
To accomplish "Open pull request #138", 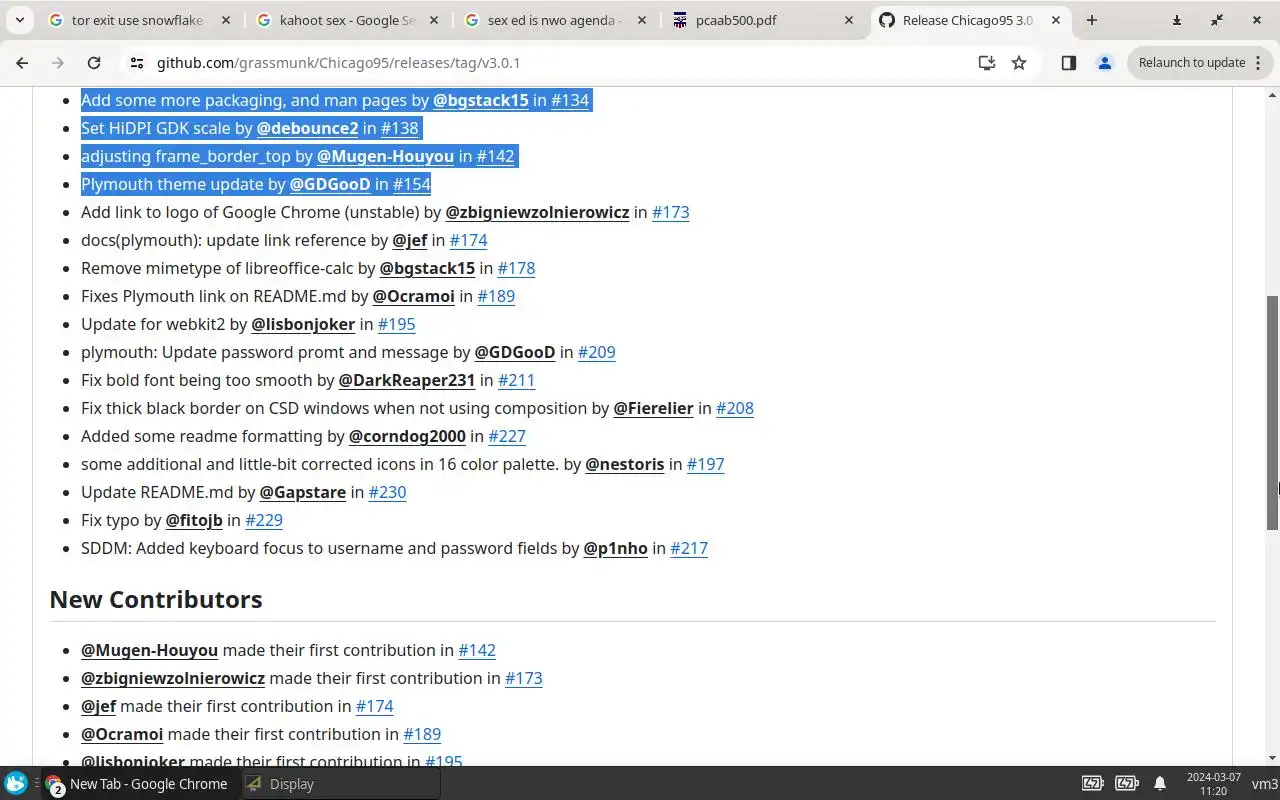I will [x=399, y=128].
